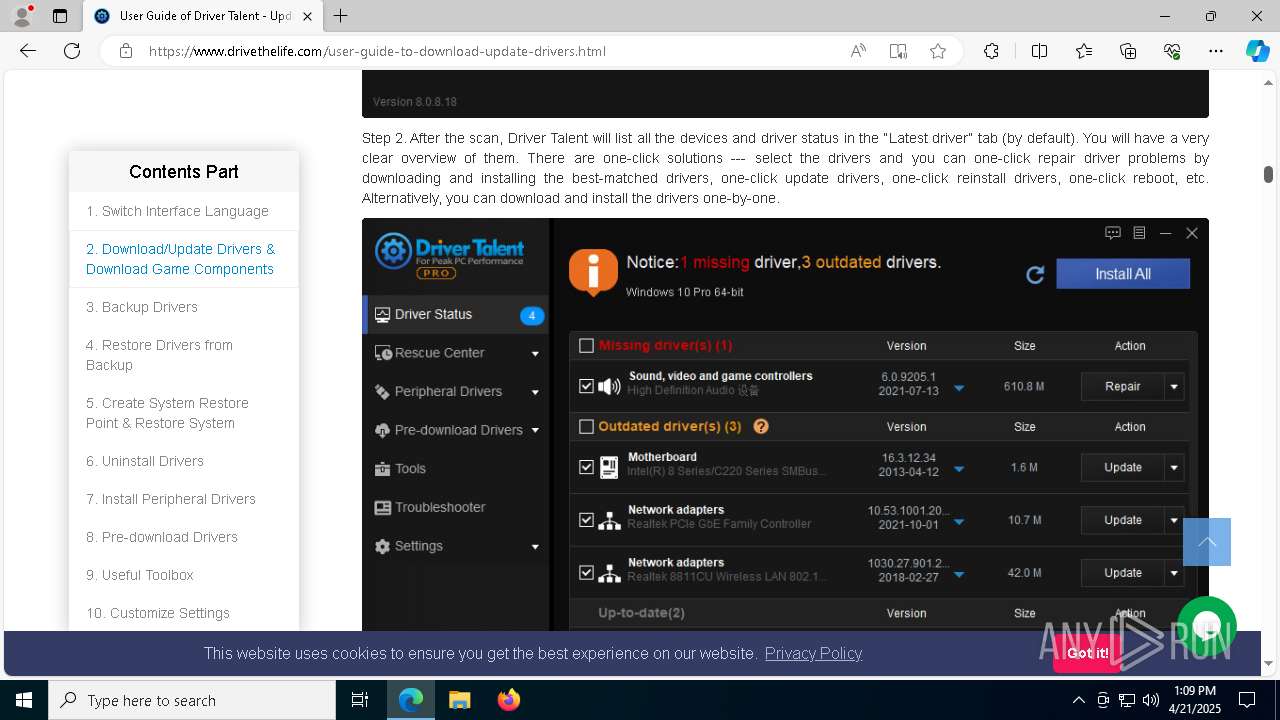Click Driver Talent menu list icon
The height and width of the screenshot is (720, 1280).
pos(1139,233)
